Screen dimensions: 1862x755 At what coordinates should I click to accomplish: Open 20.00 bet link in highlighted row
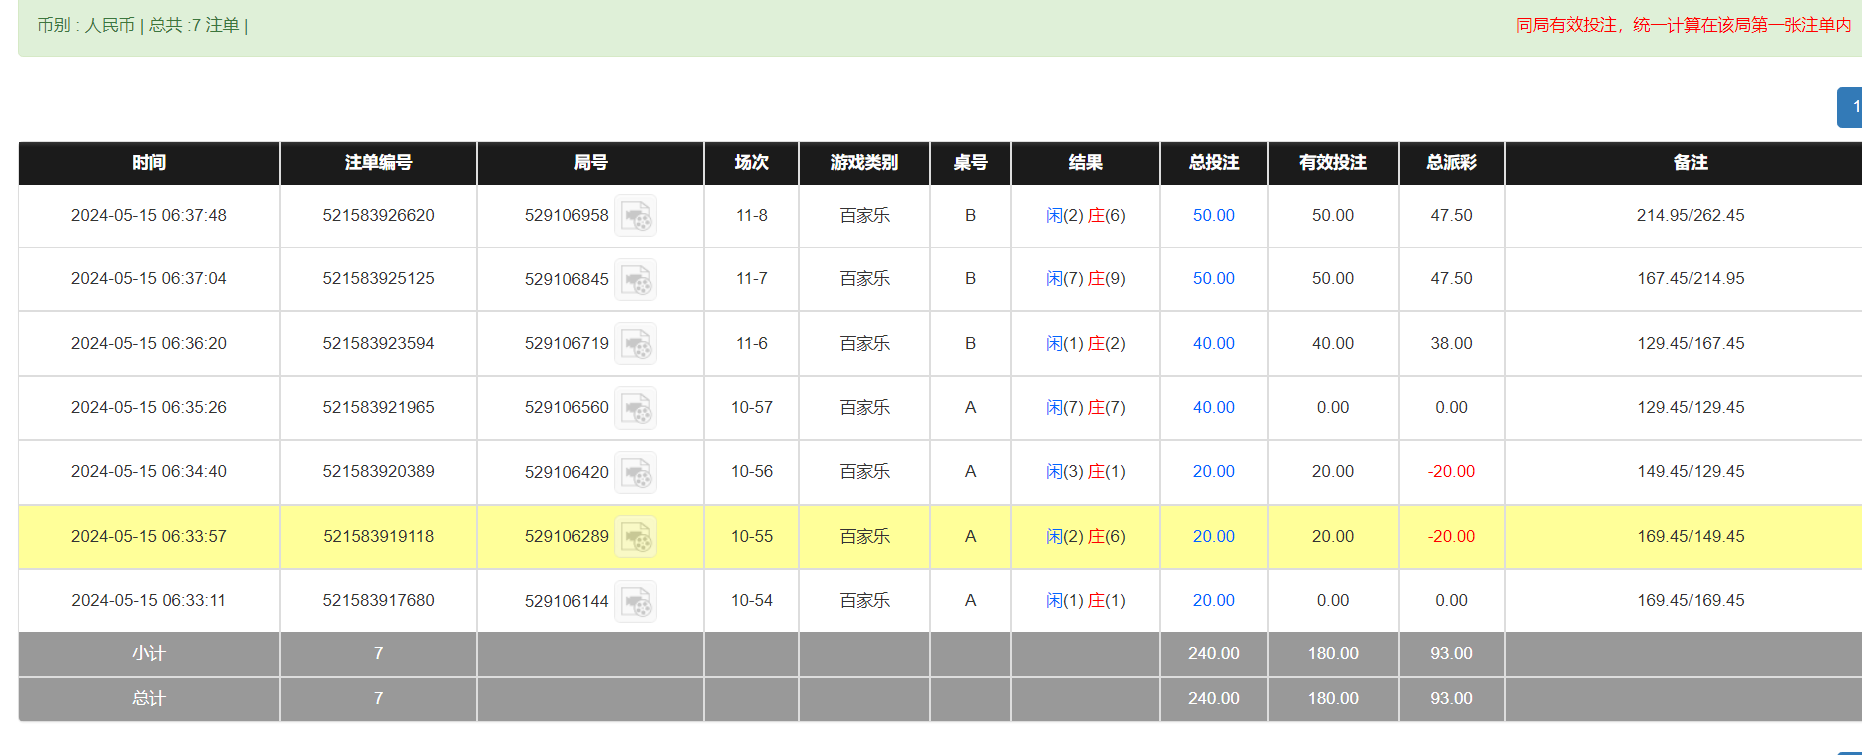[1213, 537]
